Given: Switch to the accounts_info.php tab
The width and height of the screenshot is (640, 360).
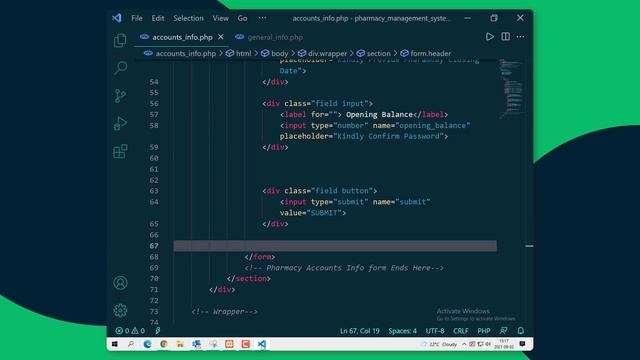Looking at the screenshot, I should click(182, 37).
